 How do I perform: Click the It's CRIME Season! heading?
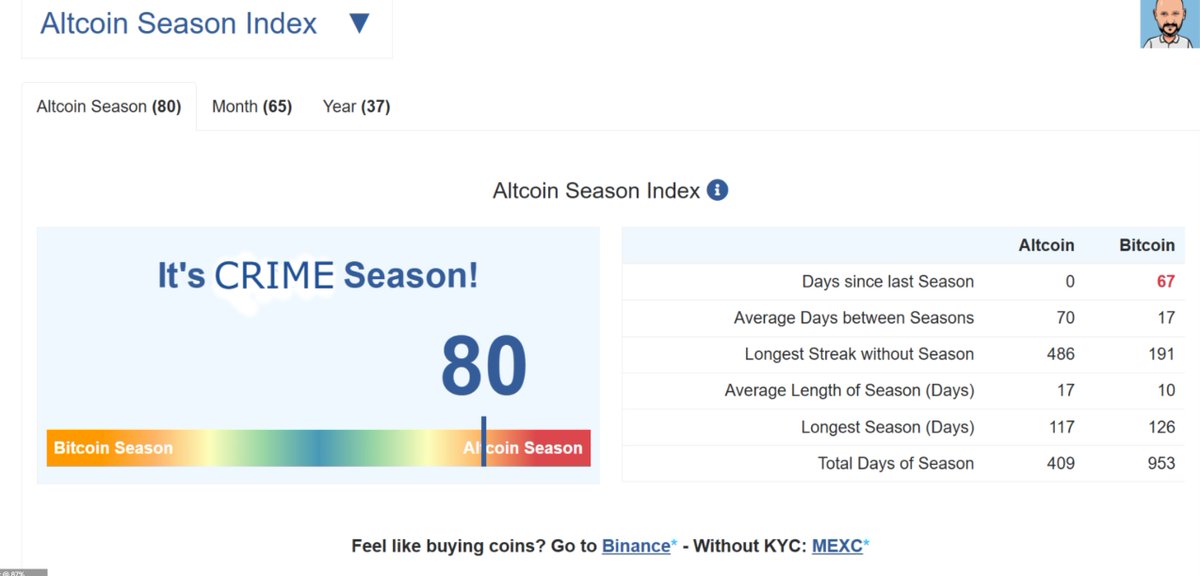tap(318, 274)
